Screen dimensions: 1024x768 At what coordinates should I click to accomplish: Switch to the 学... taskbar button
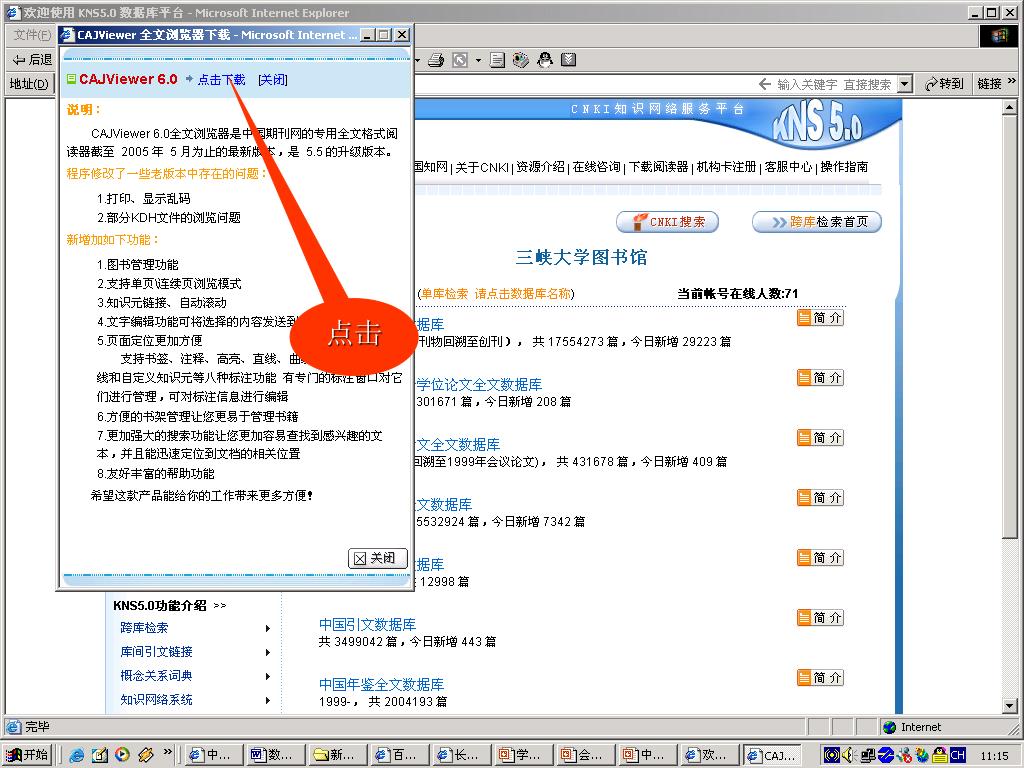(523, 756)
